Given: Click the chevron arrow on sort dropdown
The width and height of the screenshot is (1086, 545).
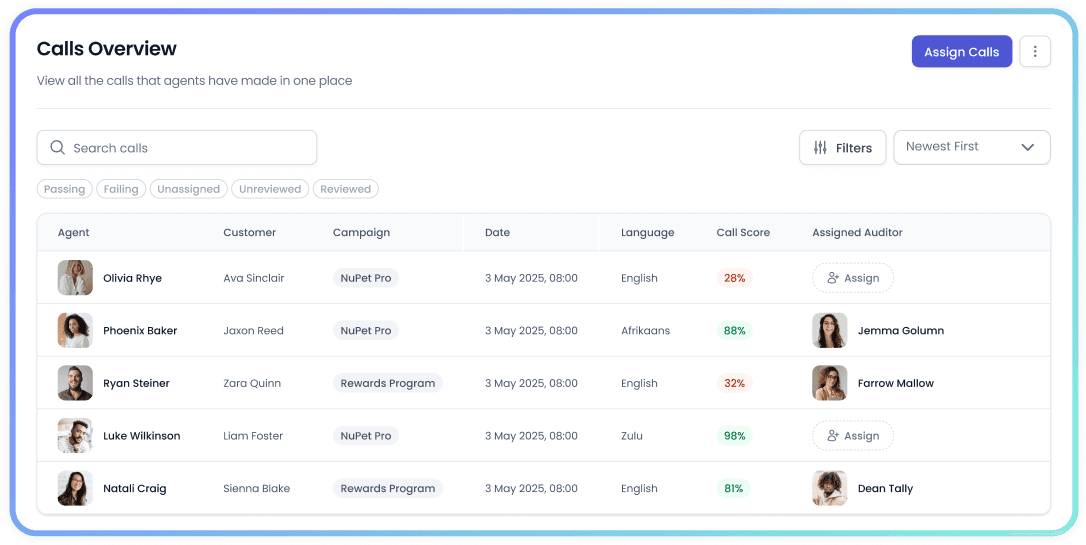Looking at the screenshot, I should click(x=1027, y=147).
